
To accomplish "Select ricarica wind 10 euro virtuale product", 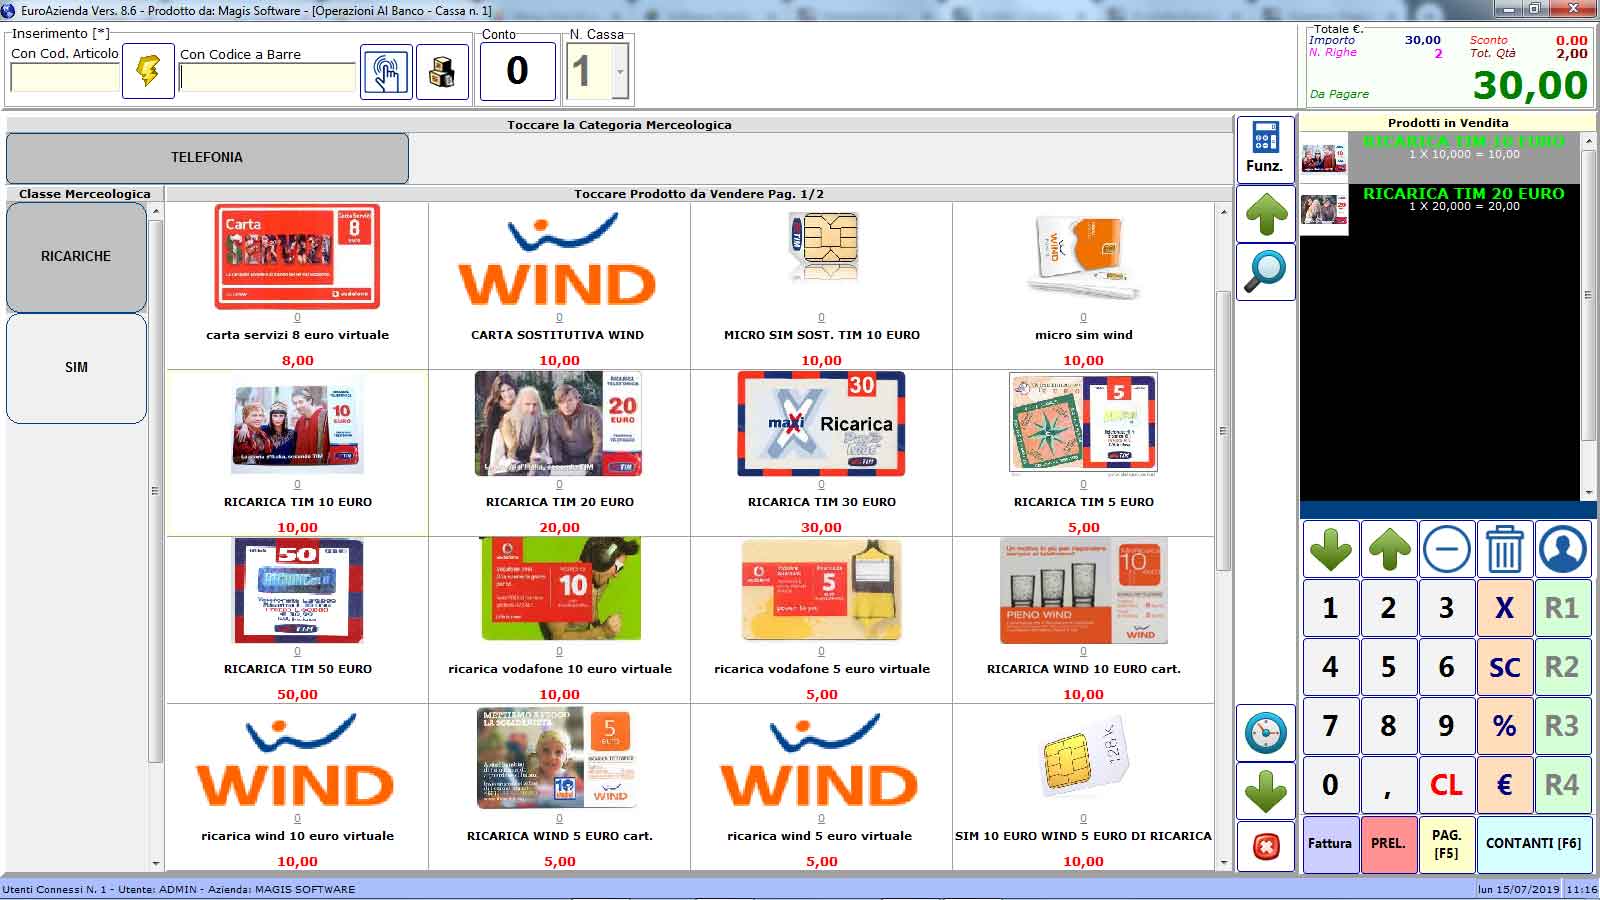I will pos(297,787).
